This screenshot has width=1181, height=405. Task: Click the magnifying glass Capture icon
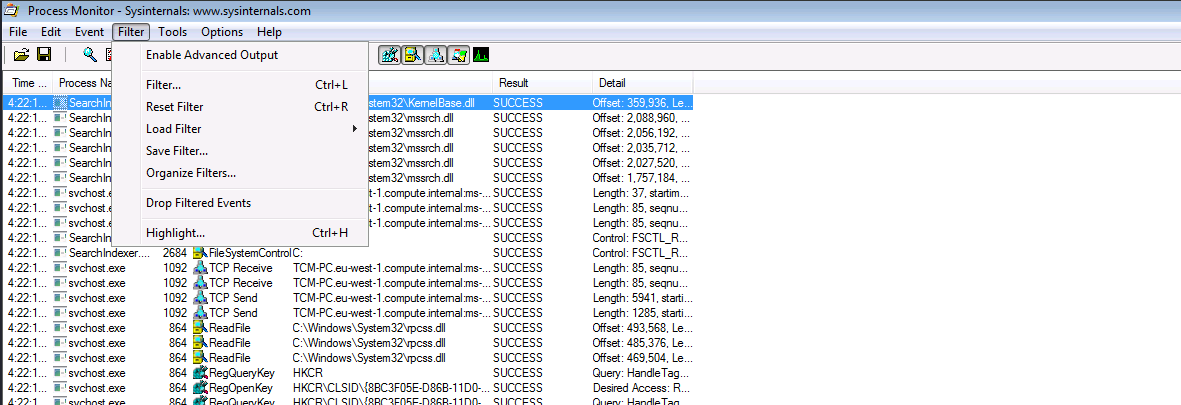[x=90, y=54]
